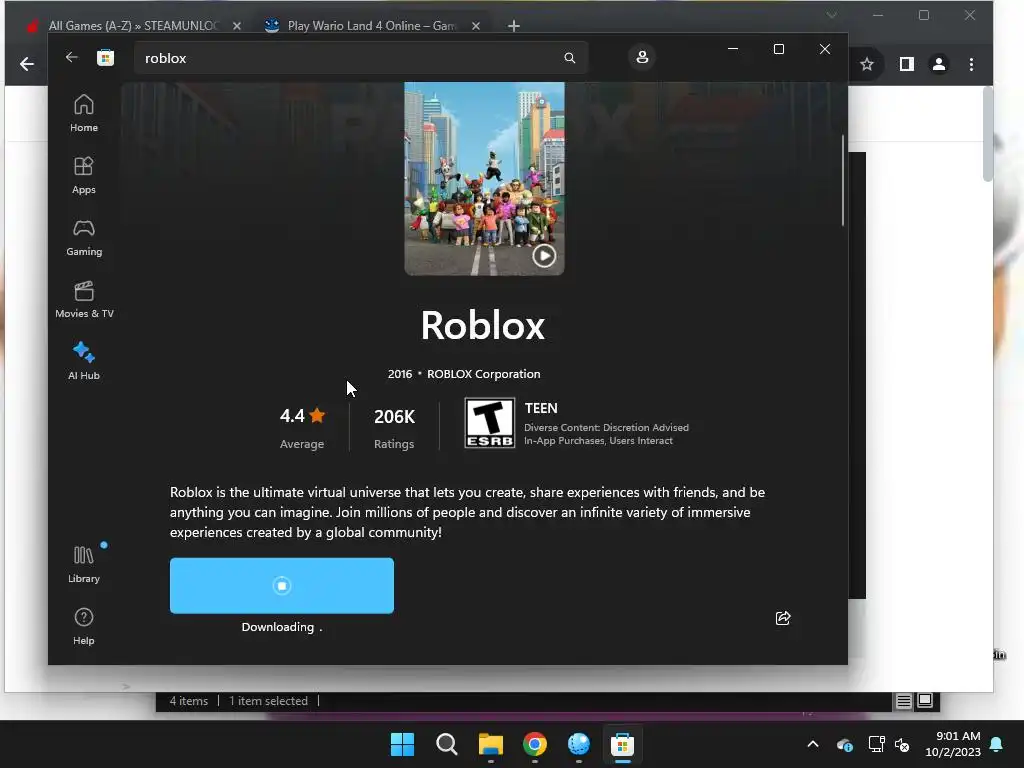This screenshot has height=768, width=1024.
Task: Share the Roblox app page
Action: pos(783,618)
